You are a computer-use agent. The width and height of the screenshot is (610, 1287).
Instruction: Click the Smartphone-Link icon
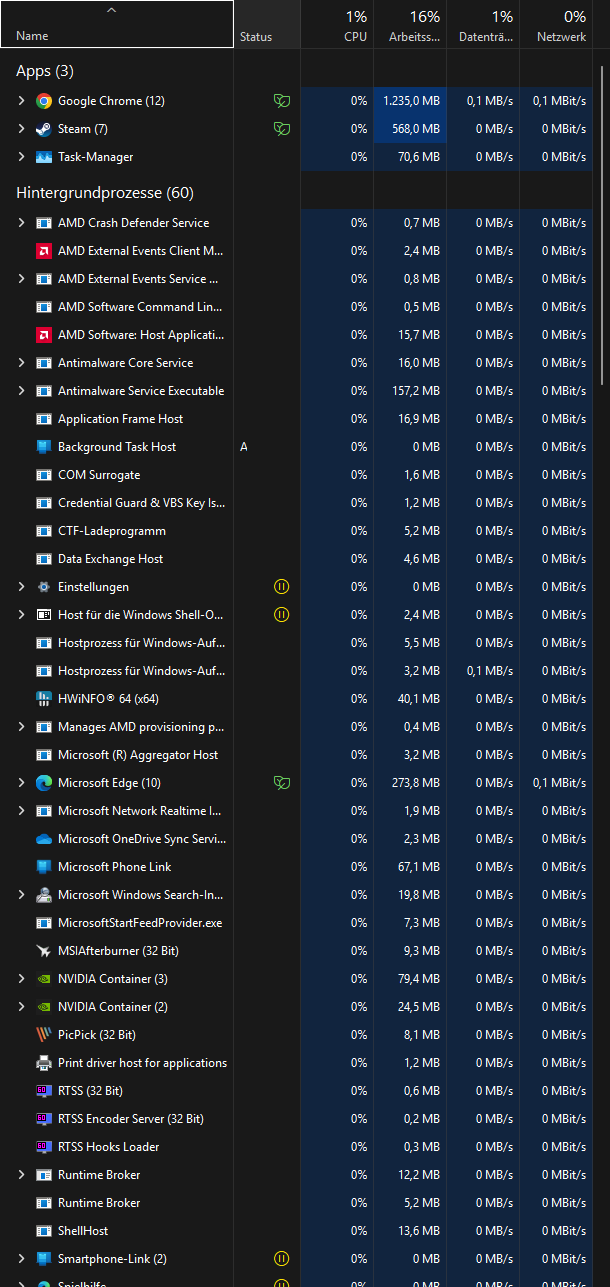44,1259
